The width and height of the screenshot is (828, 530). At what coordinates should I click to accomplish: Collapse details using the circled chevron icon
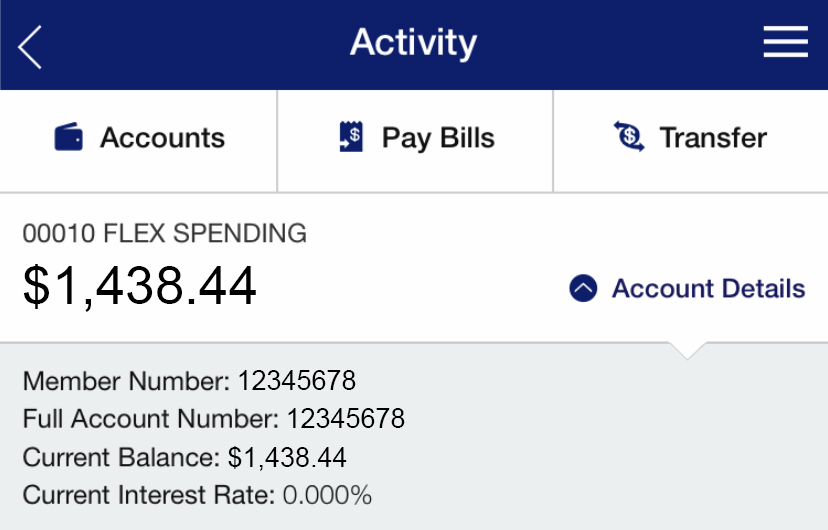(583, 288)
